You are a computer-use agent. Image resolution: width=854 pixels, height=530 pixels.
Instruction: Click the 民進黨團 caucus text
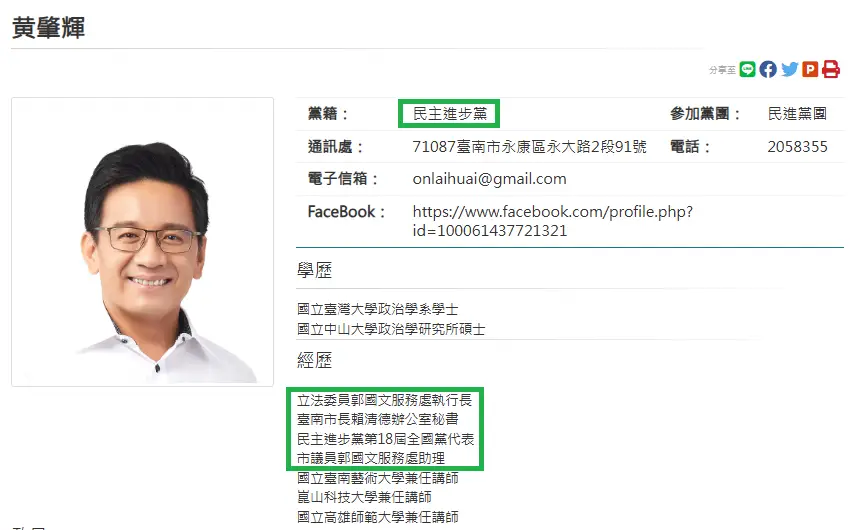[x=797, y=114]
